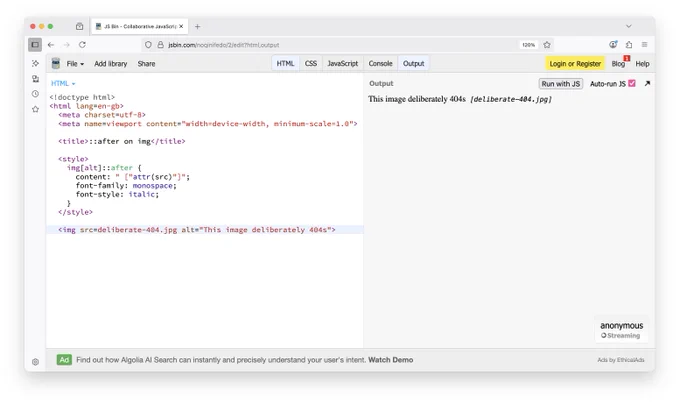The height and width of the screenshot is (404, 680).
Task: Open a new browser tab
Action: tap(197, 26)
